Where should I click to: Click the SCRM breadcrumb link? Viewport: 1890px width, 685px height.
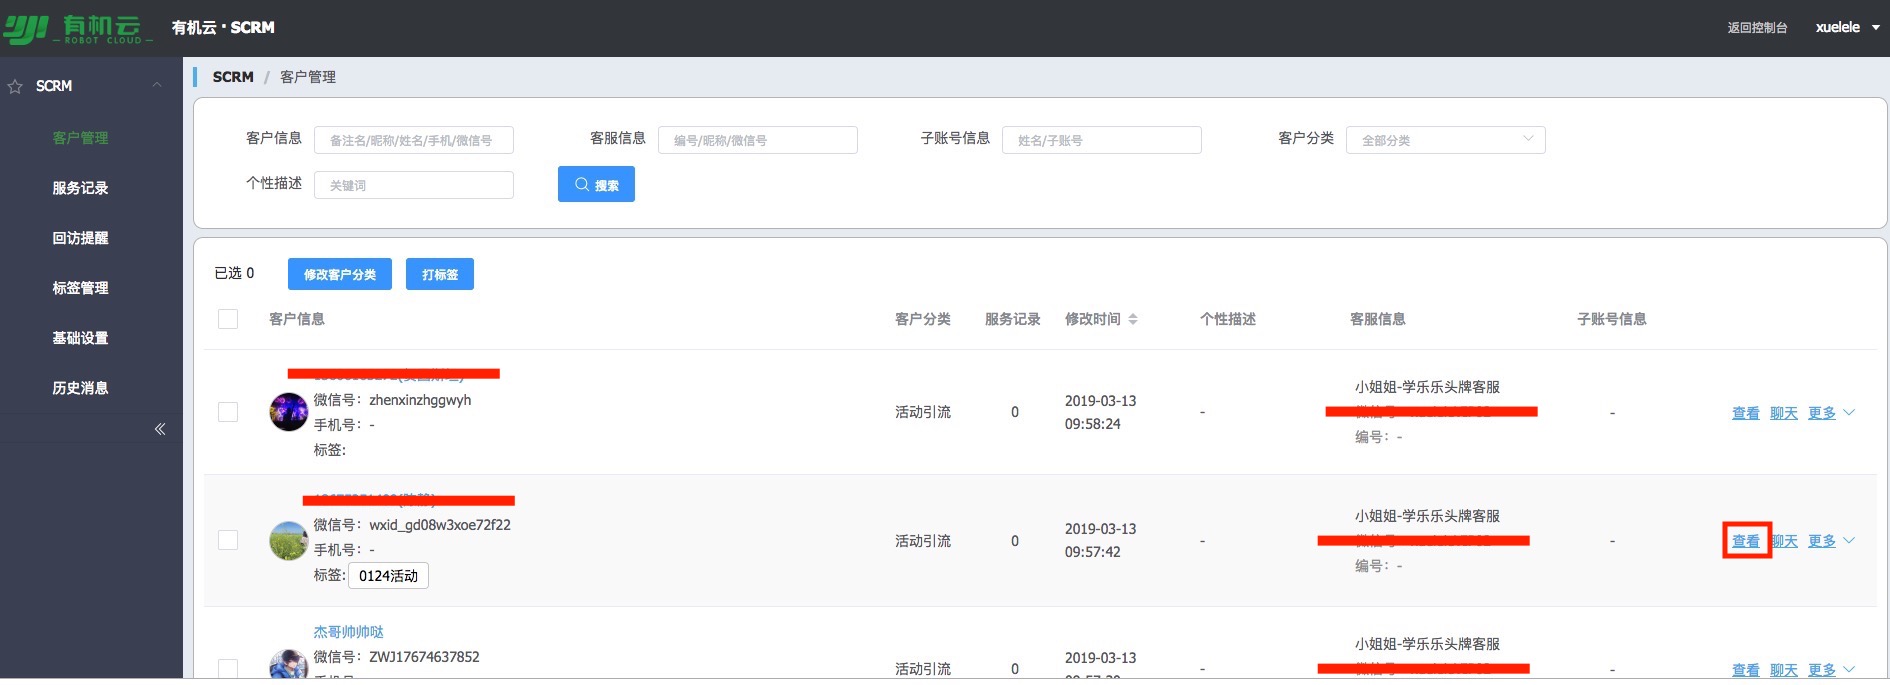click(233, 77)
